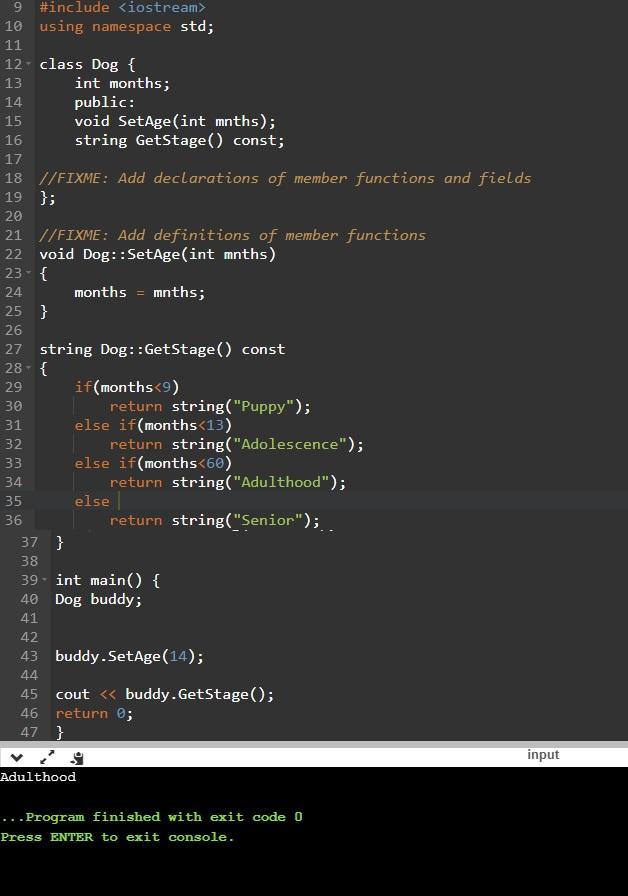
Task: Click the lone 'else' on line 35
Action: (91, 501)
